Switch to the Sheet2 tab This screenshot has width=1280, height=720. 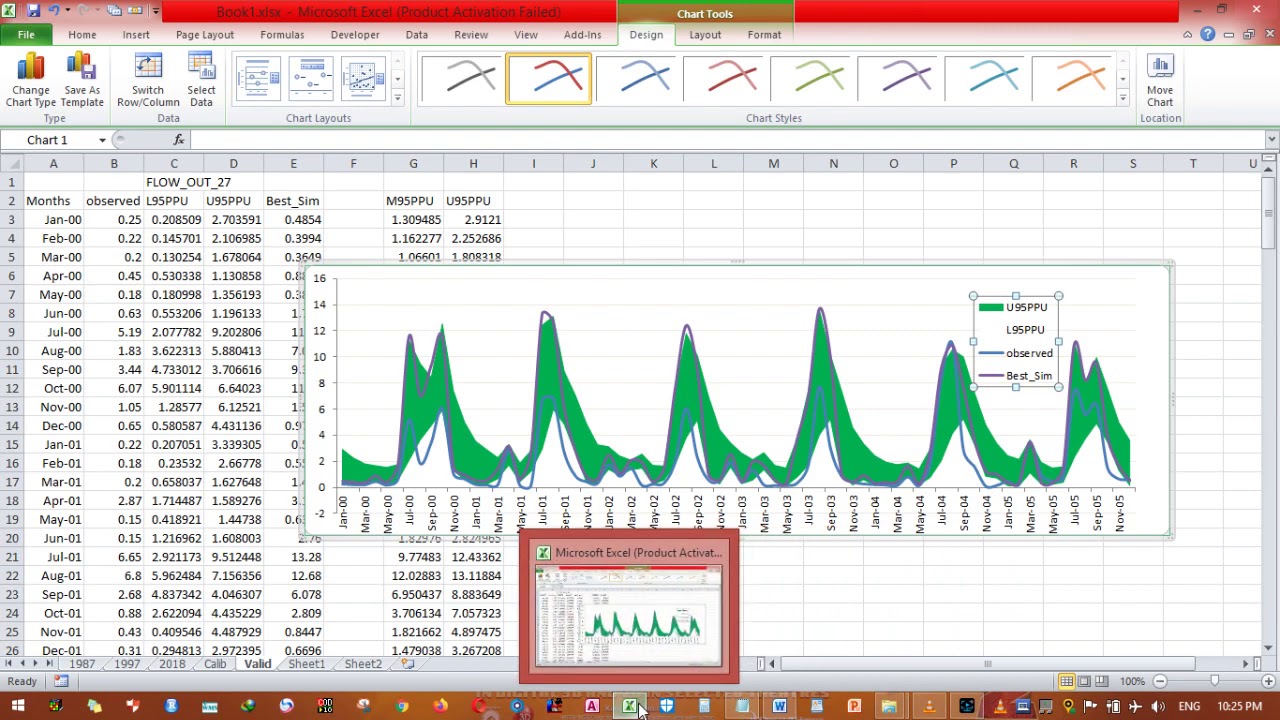(362, 665)
